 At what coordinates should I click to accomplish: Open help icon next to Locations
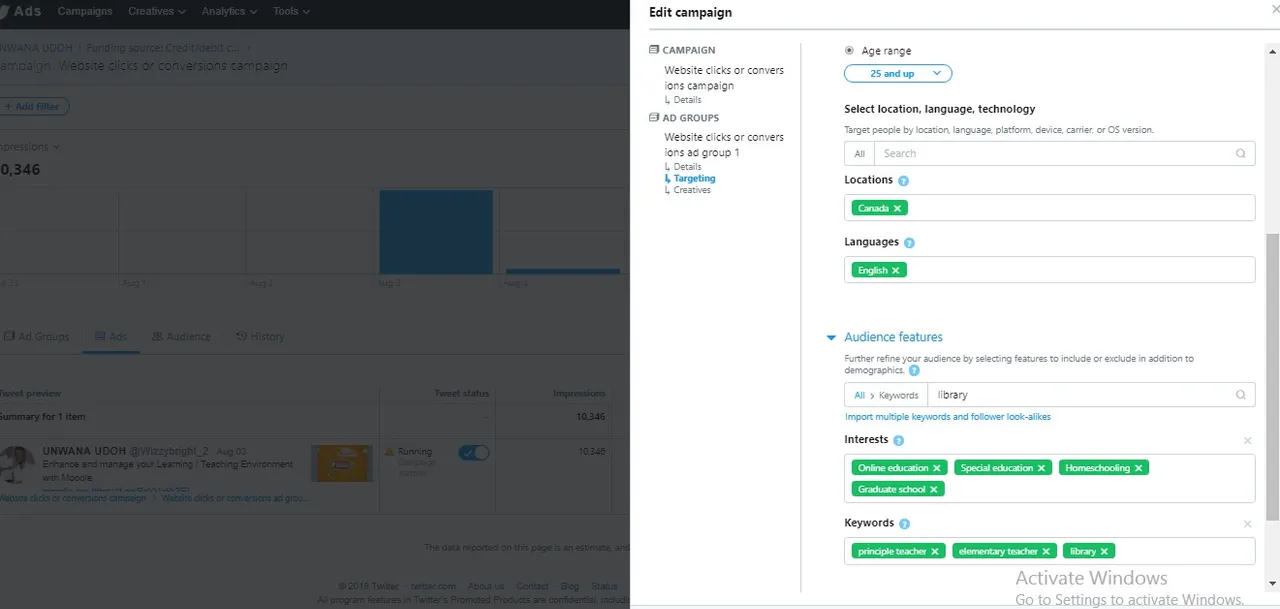click(x=903, y=181)
